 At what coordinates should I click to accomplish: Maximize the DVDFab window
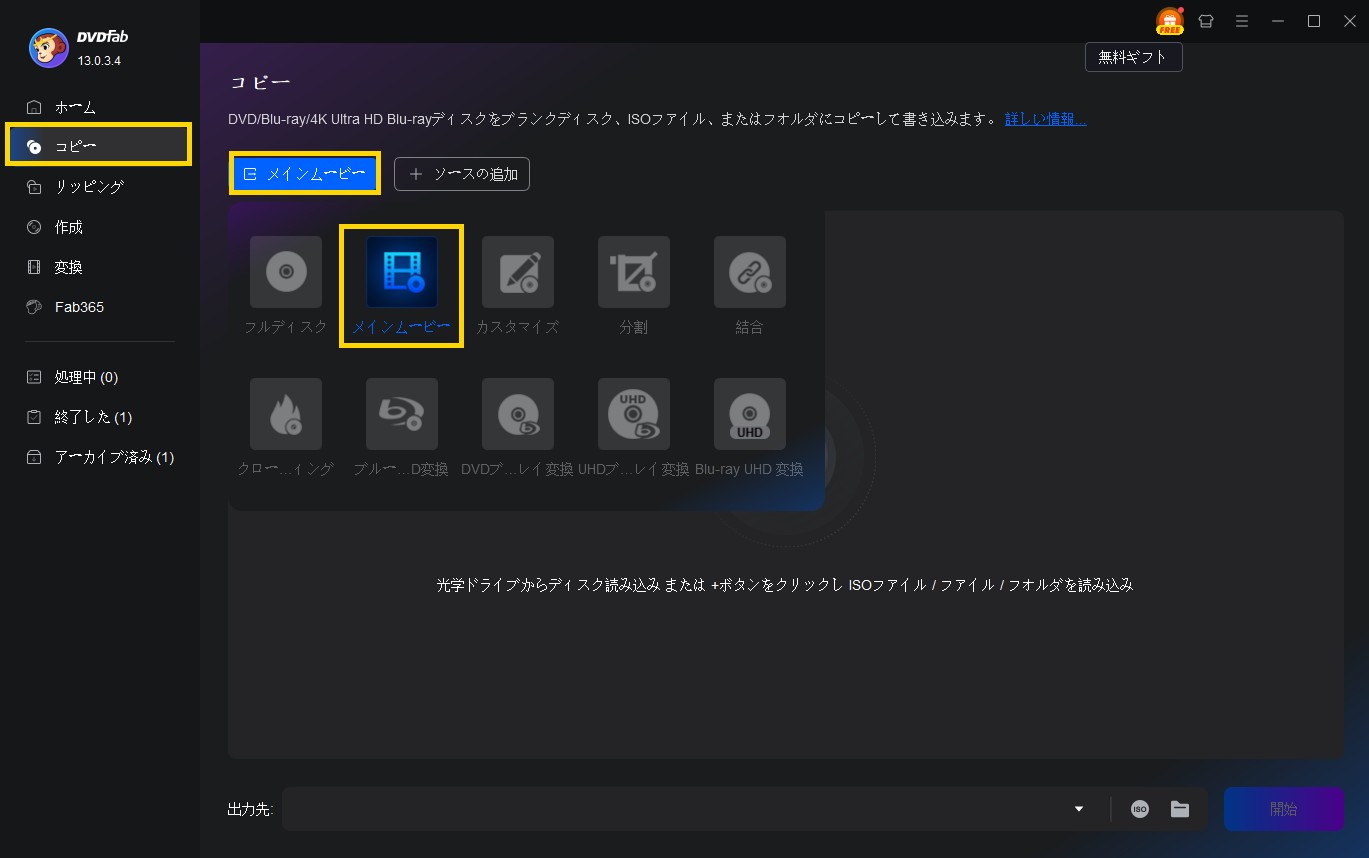point(1314,21)
